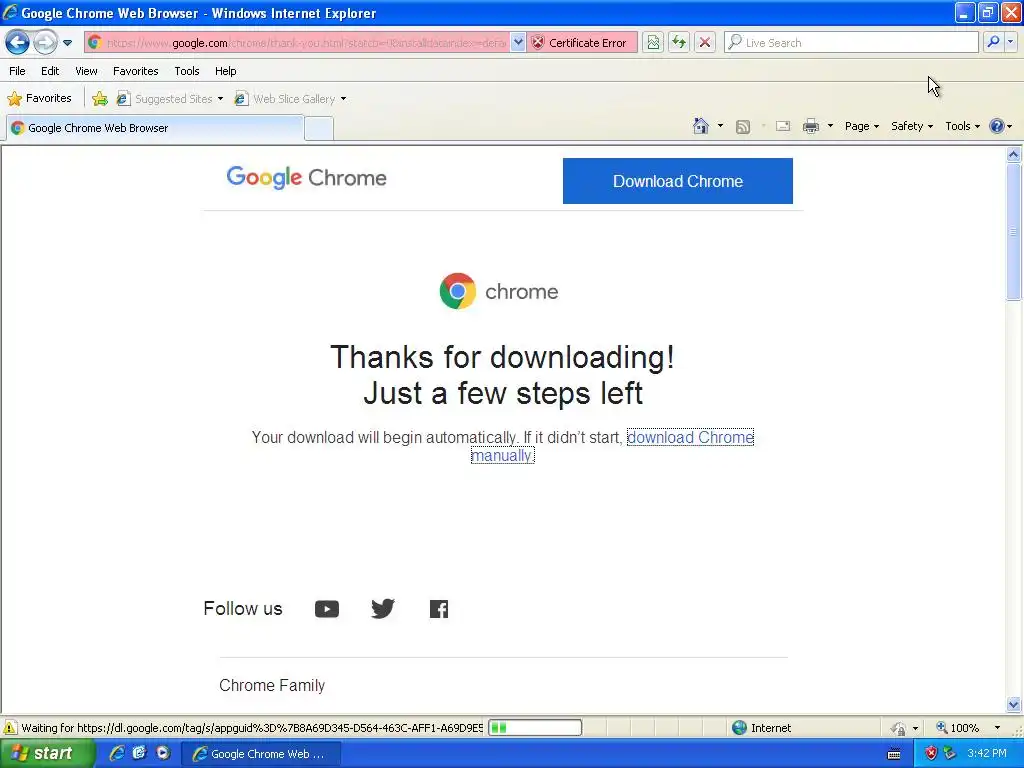Click the scroll down arrow
This screenshot has height=768, width=1024.
point(1014,705)
